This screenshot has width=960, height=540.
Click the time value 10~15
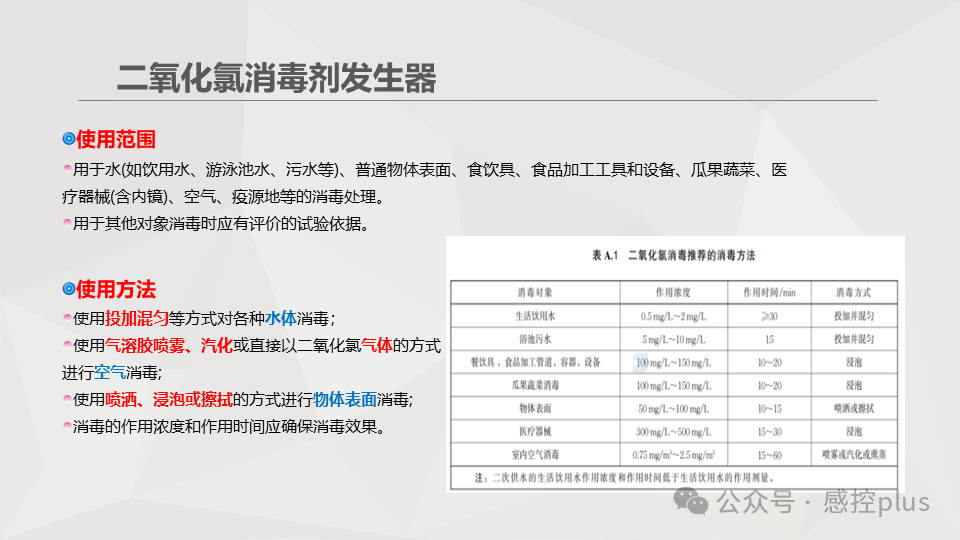pos(770,408)
